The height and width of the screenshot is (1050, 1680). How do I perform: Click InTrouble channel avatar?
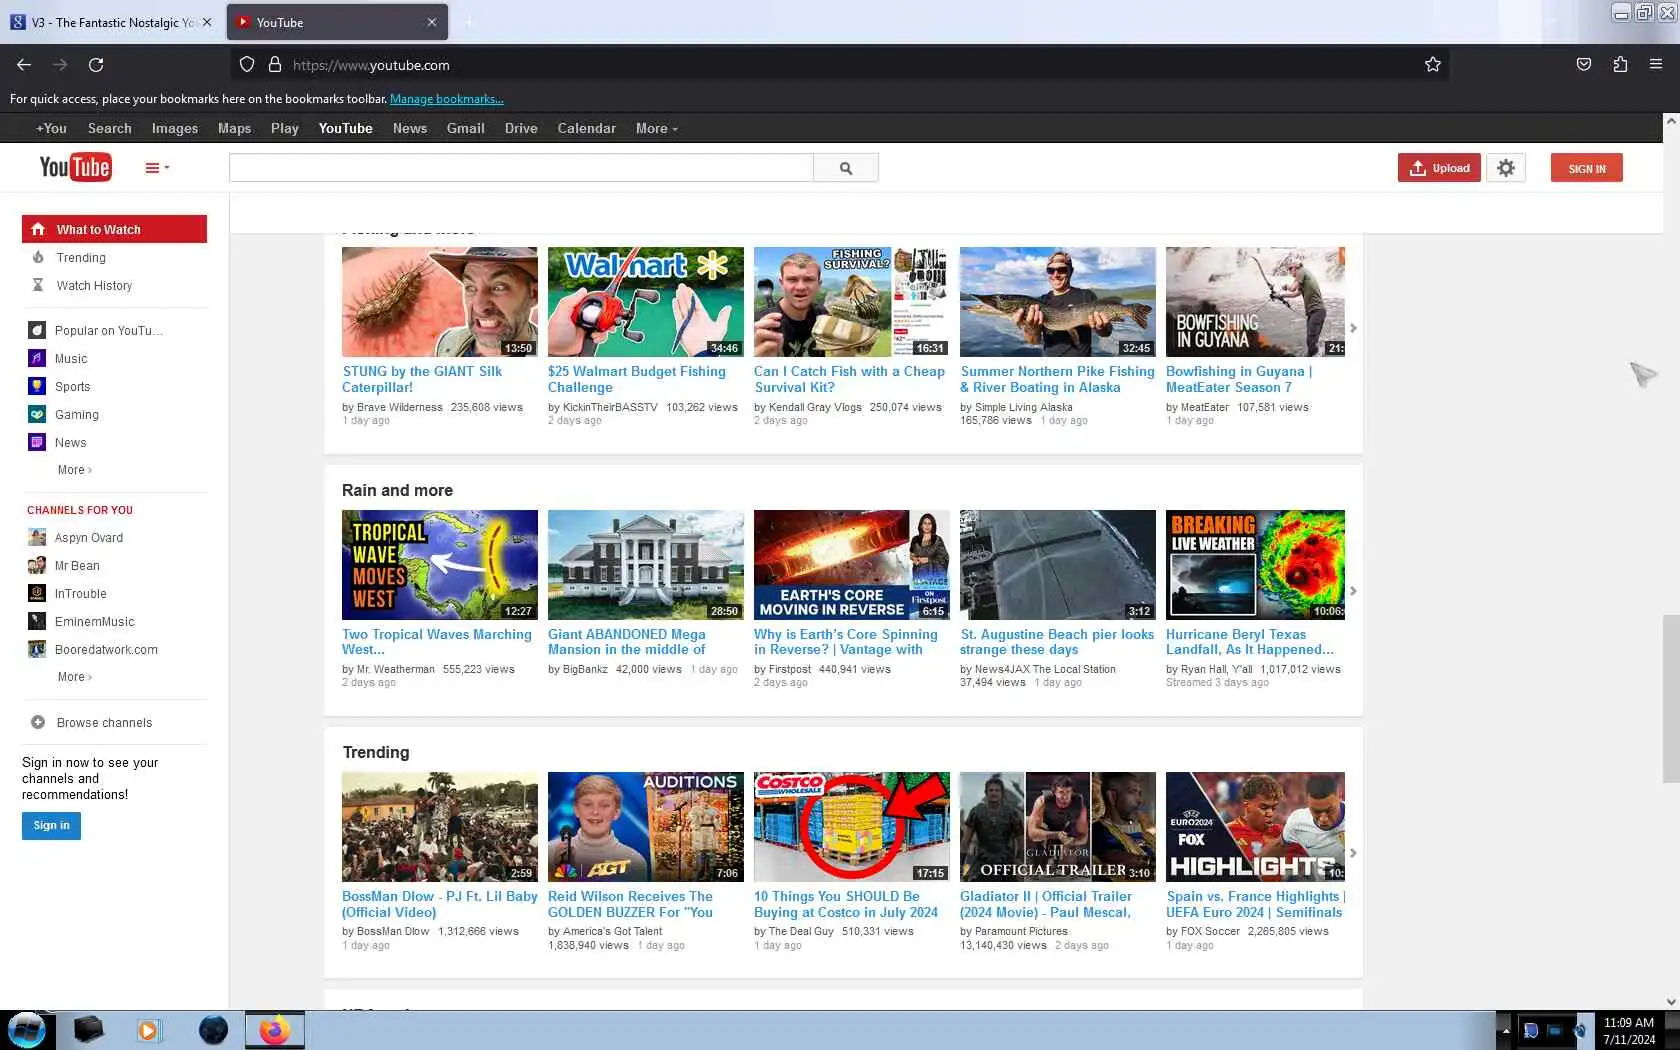[37, 593]
